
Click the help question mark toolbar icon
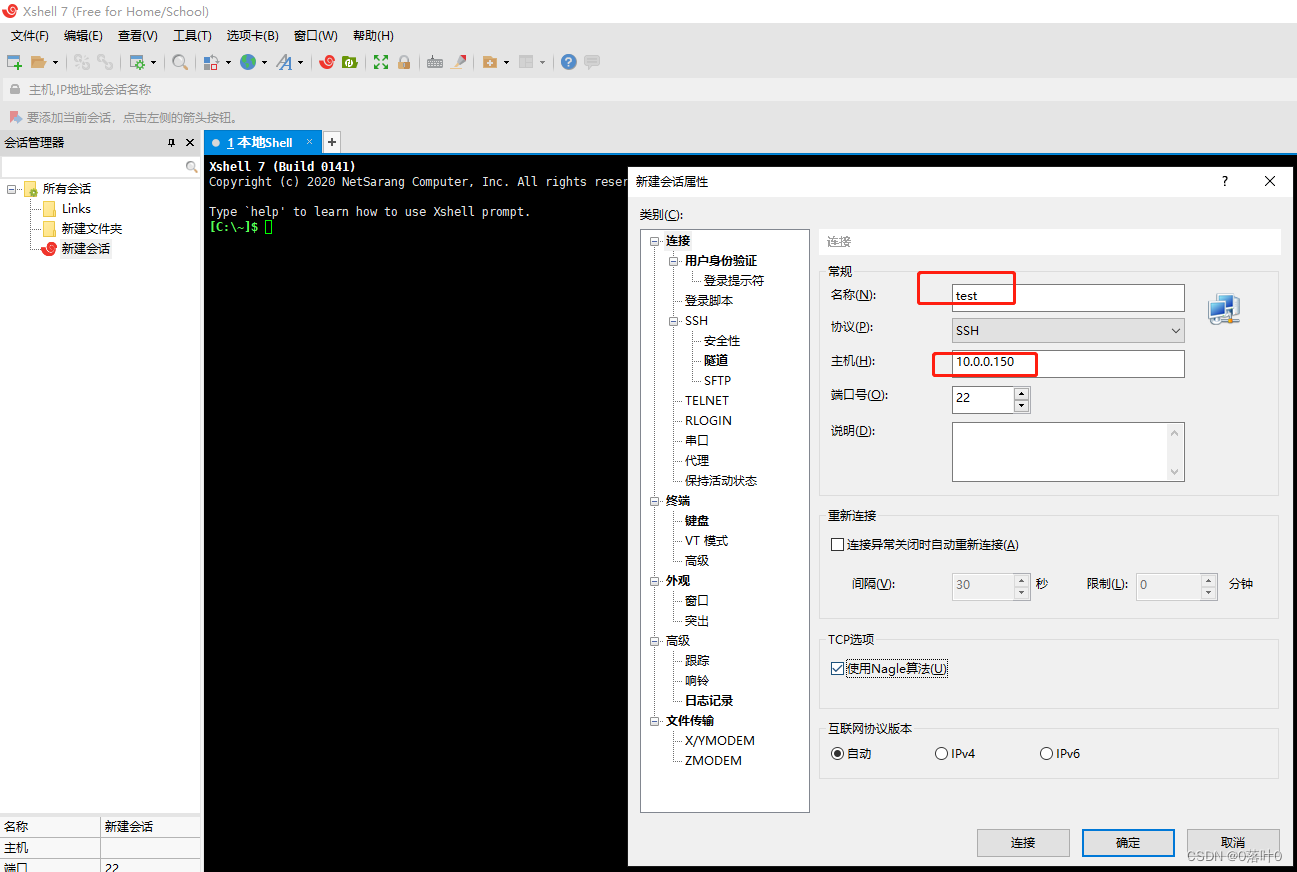coord(569,62)
